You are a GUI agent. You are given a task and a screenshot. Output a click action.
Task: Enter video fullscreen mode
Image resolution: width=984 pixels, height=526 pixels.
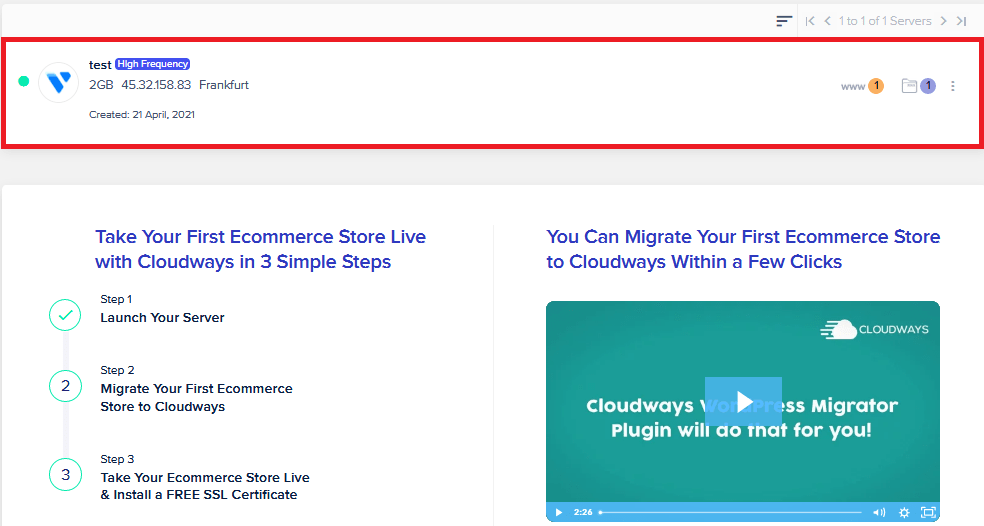[x=928, y=512]
